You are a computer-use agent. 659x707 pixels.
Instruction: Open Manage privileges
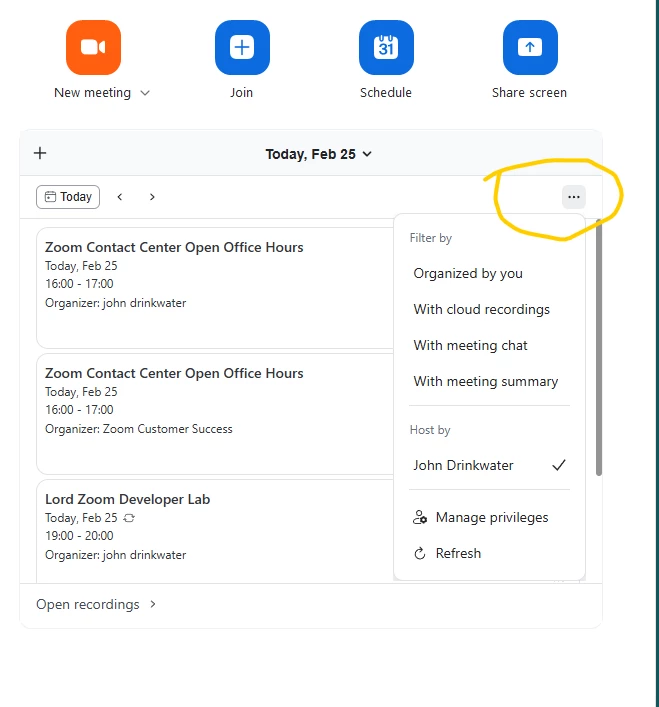490,517
